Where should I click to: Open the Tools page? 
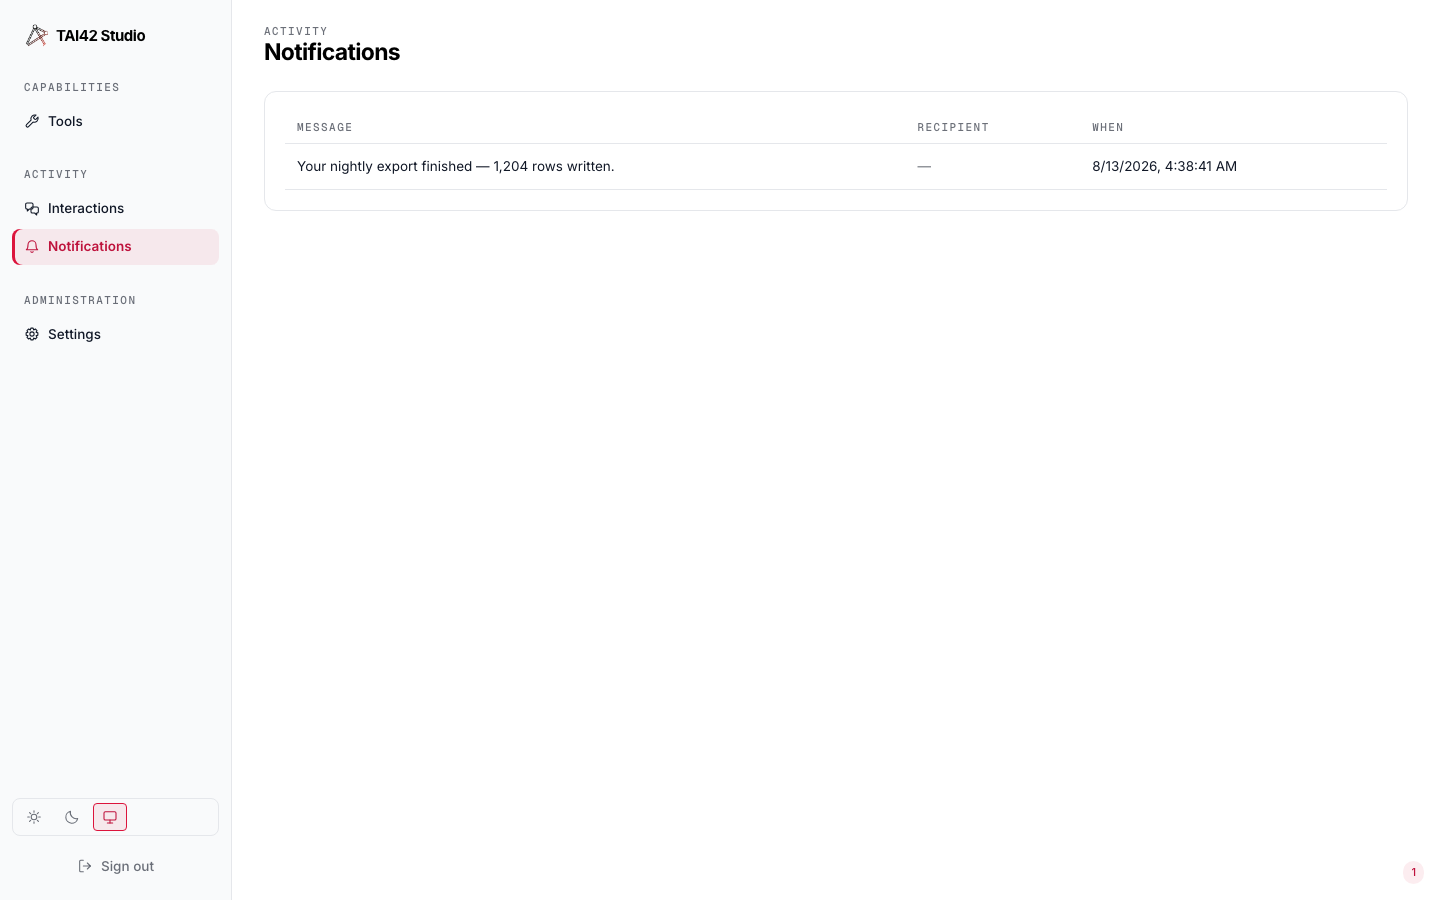coord(115,121)
